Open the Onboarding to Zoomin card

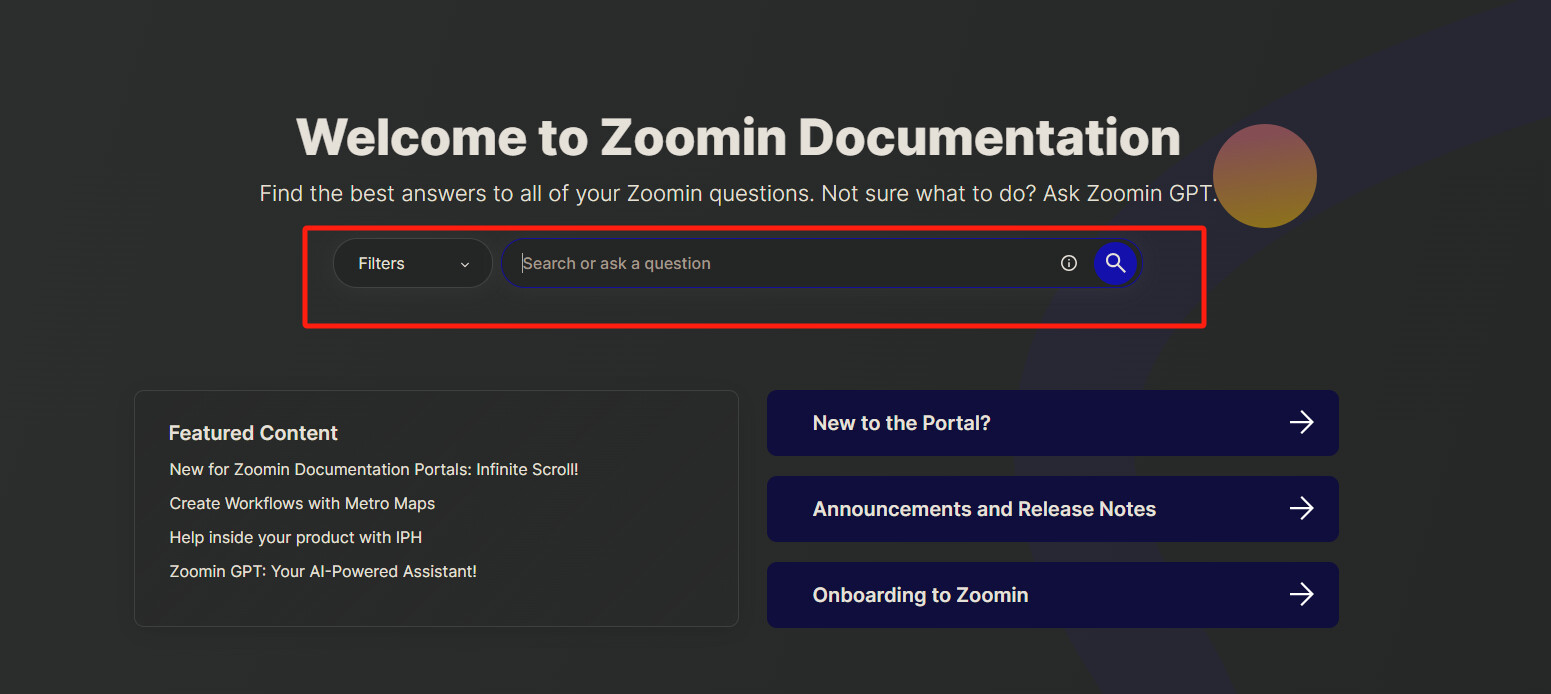(x=1000, y=595)
